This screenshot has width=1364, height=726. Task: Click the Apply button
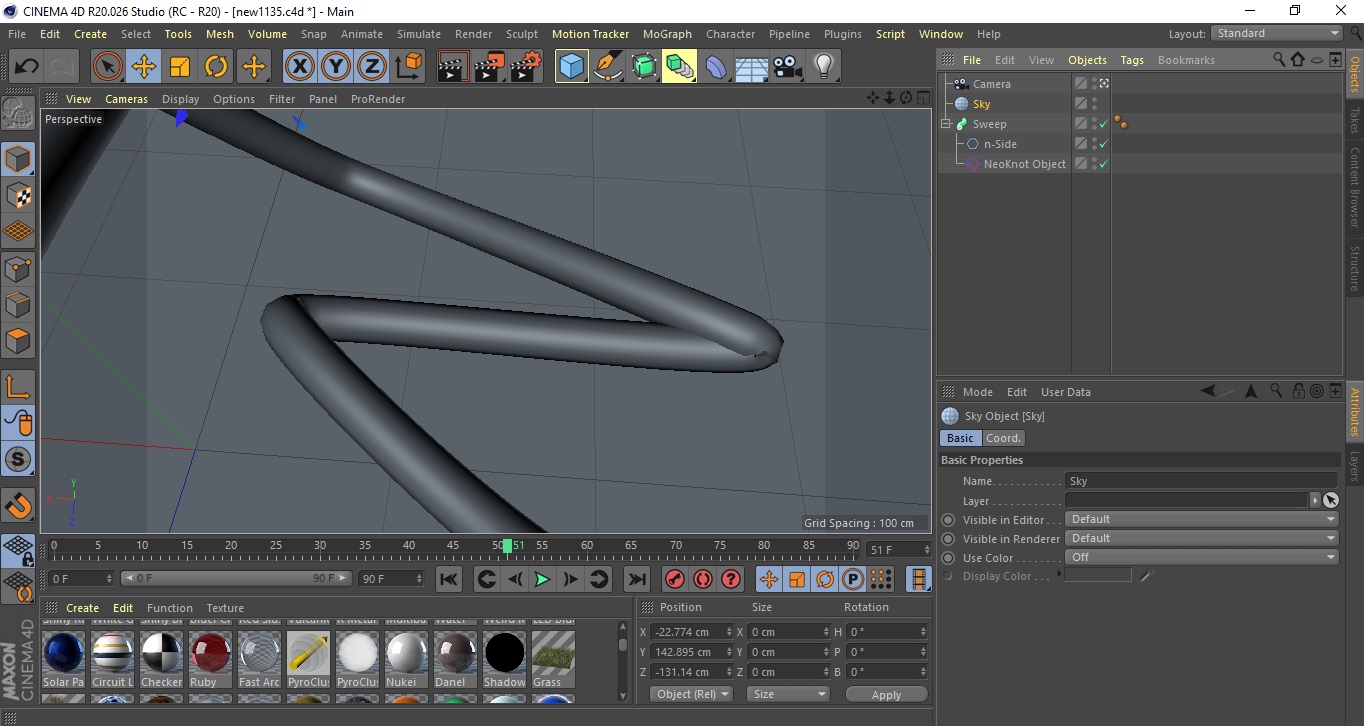point(886,694)
